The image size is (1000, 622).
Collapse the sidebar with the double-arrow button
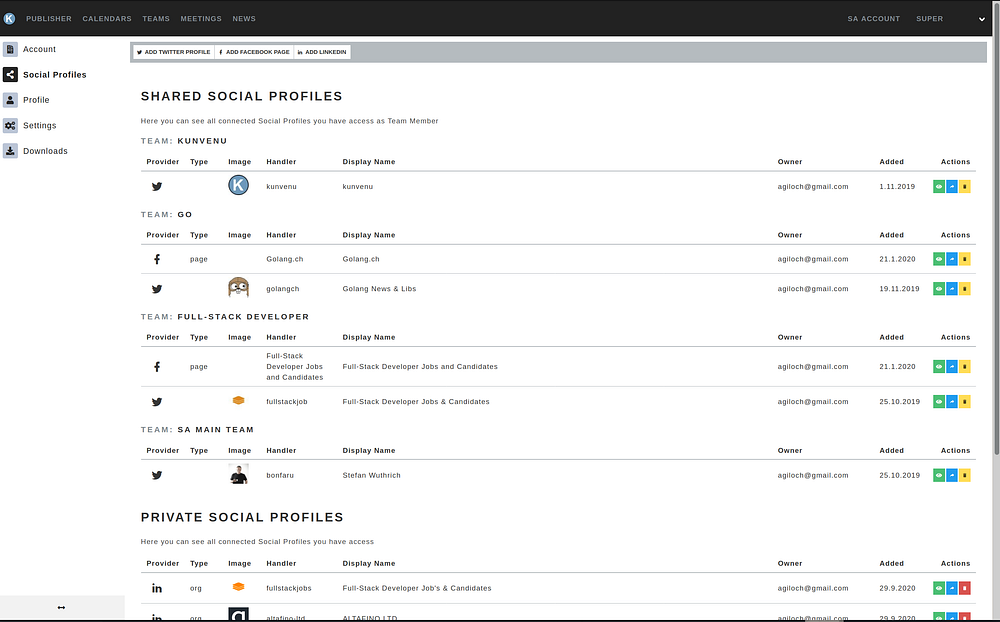pos(61,607)
